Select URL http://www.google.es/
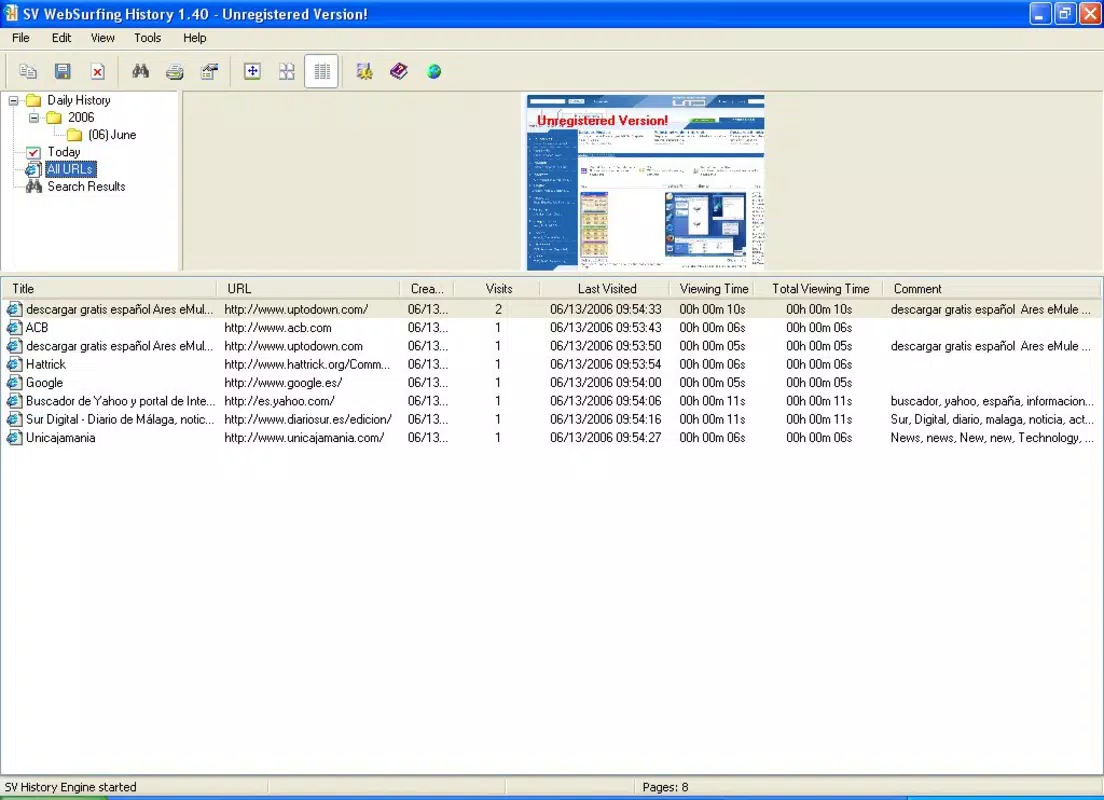Viewport: 1104px width, 800px height. coord(283,382)
